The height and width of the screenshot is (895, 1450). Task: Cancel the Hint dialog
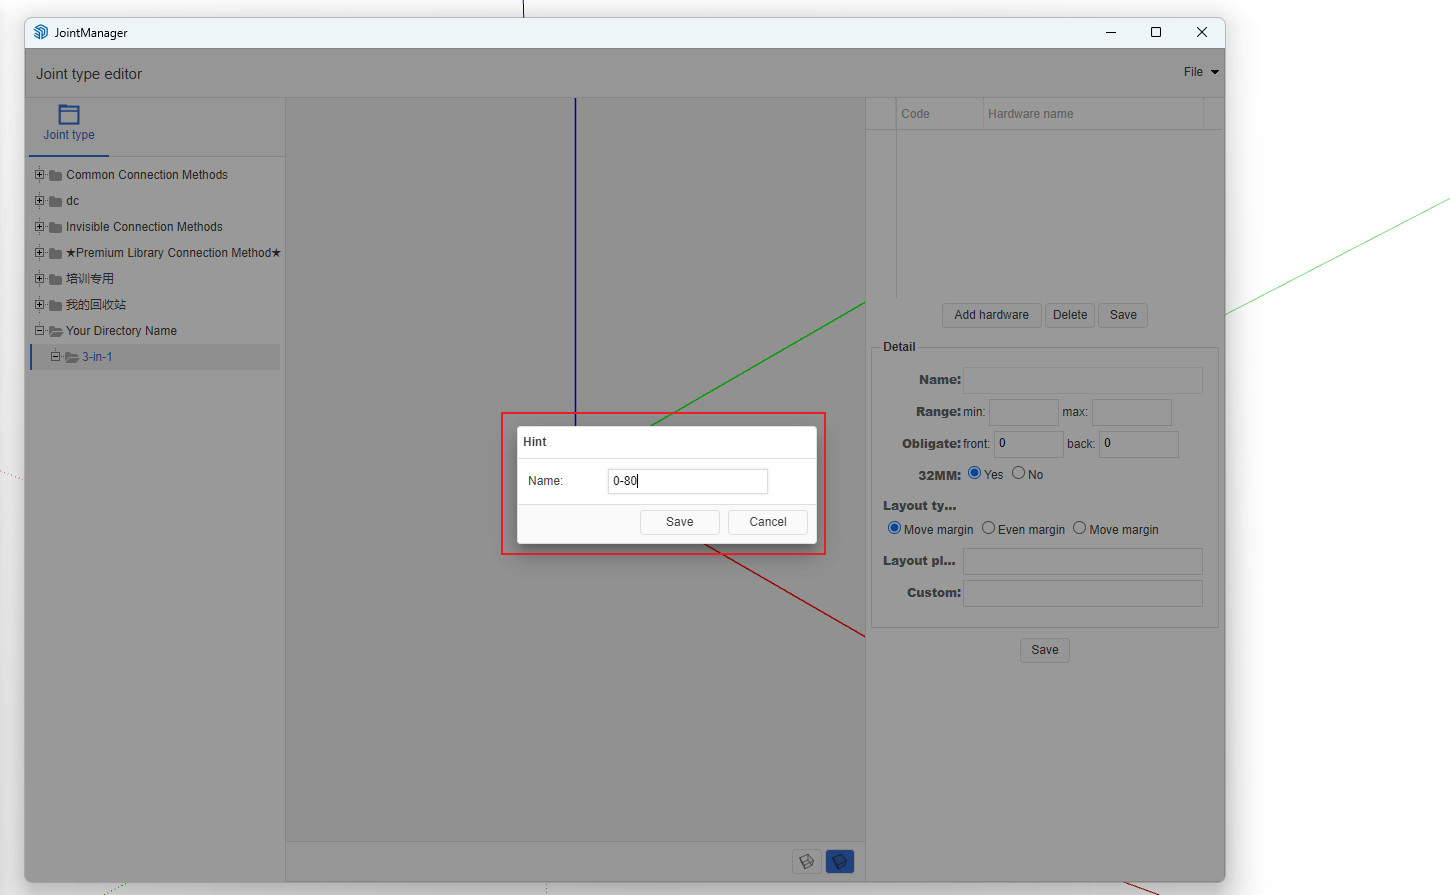pos(767,522)
